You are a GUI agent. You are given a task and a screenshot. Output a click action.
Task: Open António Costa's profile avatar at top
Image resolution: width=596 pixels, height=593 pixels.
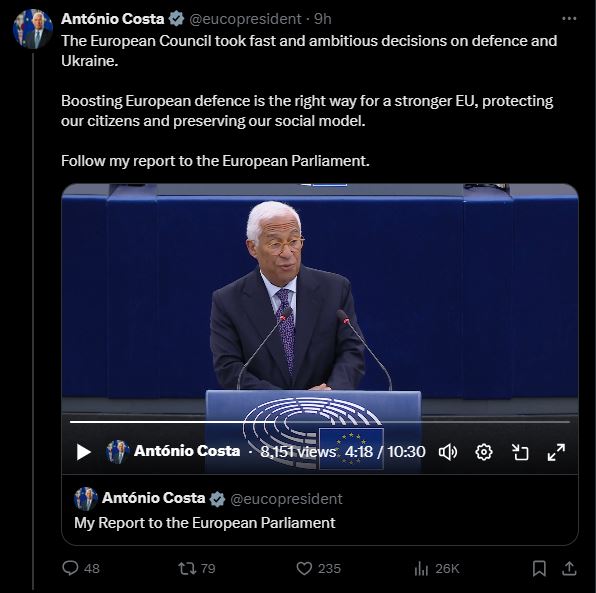33,29
